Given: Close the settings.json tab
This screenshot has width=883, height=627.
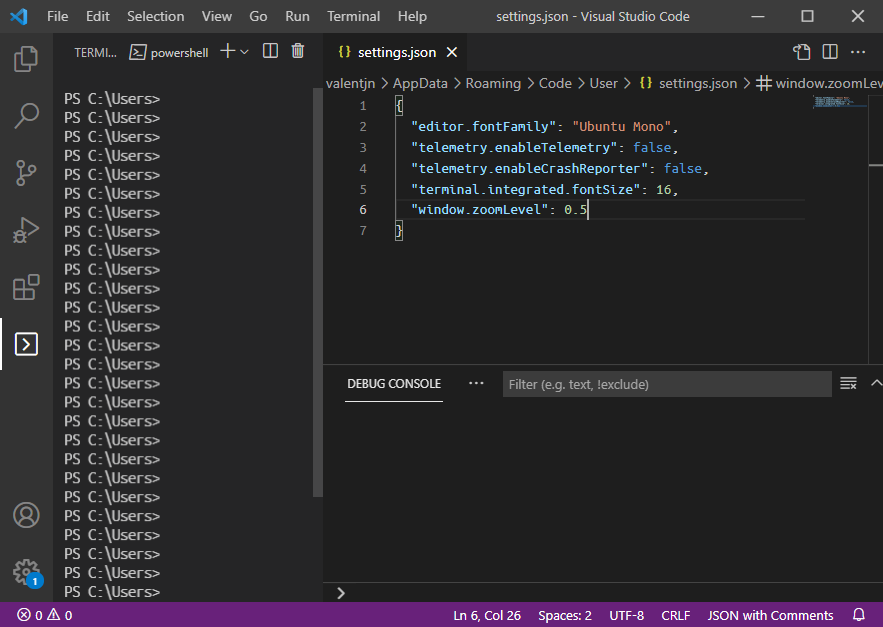Looking at the screenshot, I should [x=452, y=52].
